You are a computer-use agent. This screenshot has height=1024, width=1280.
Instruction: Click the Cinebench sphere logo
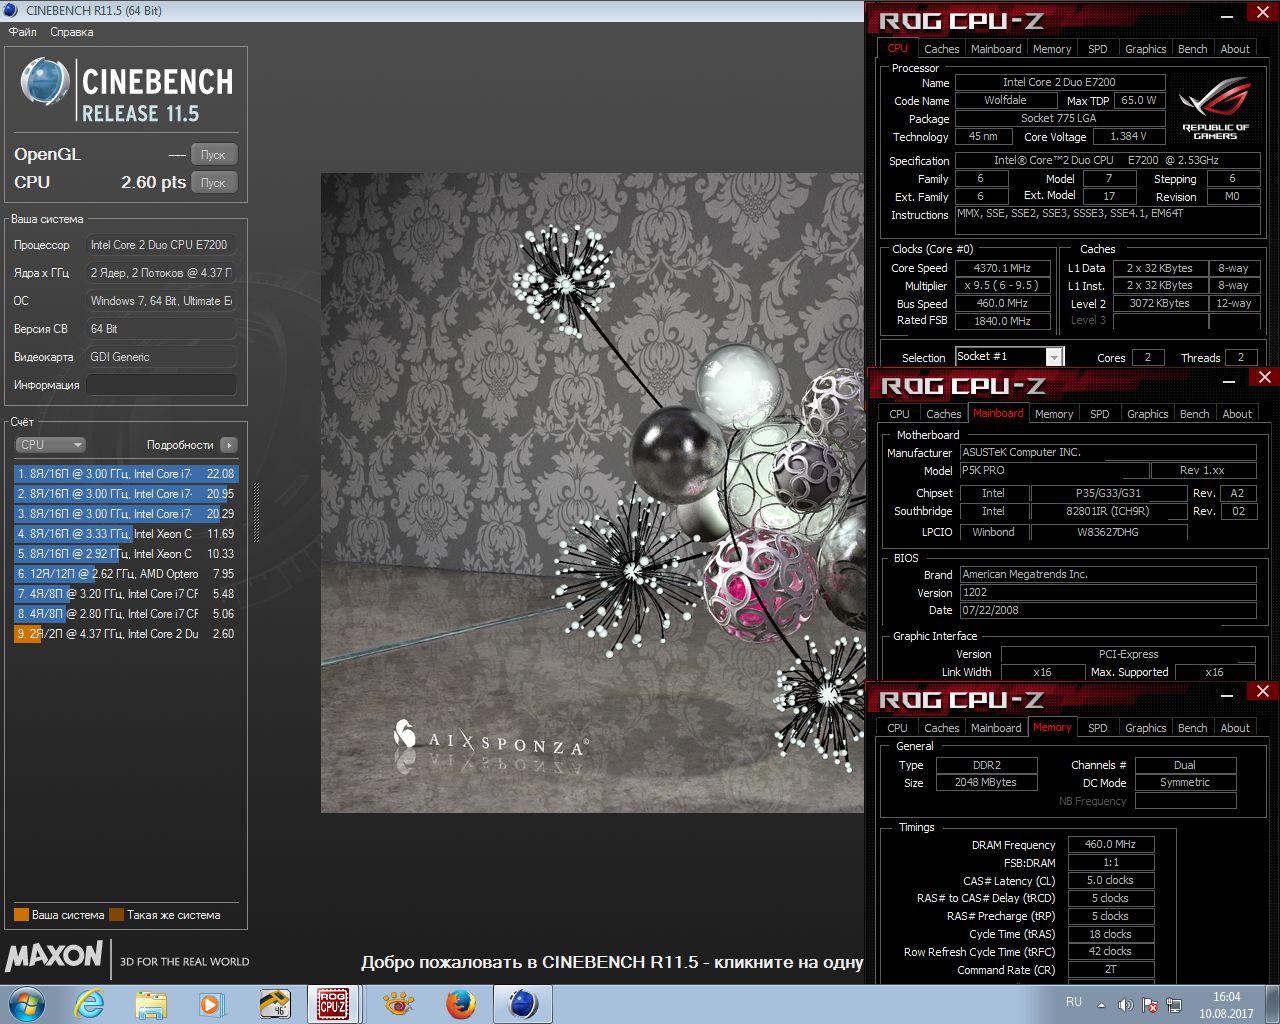(45, 83)
